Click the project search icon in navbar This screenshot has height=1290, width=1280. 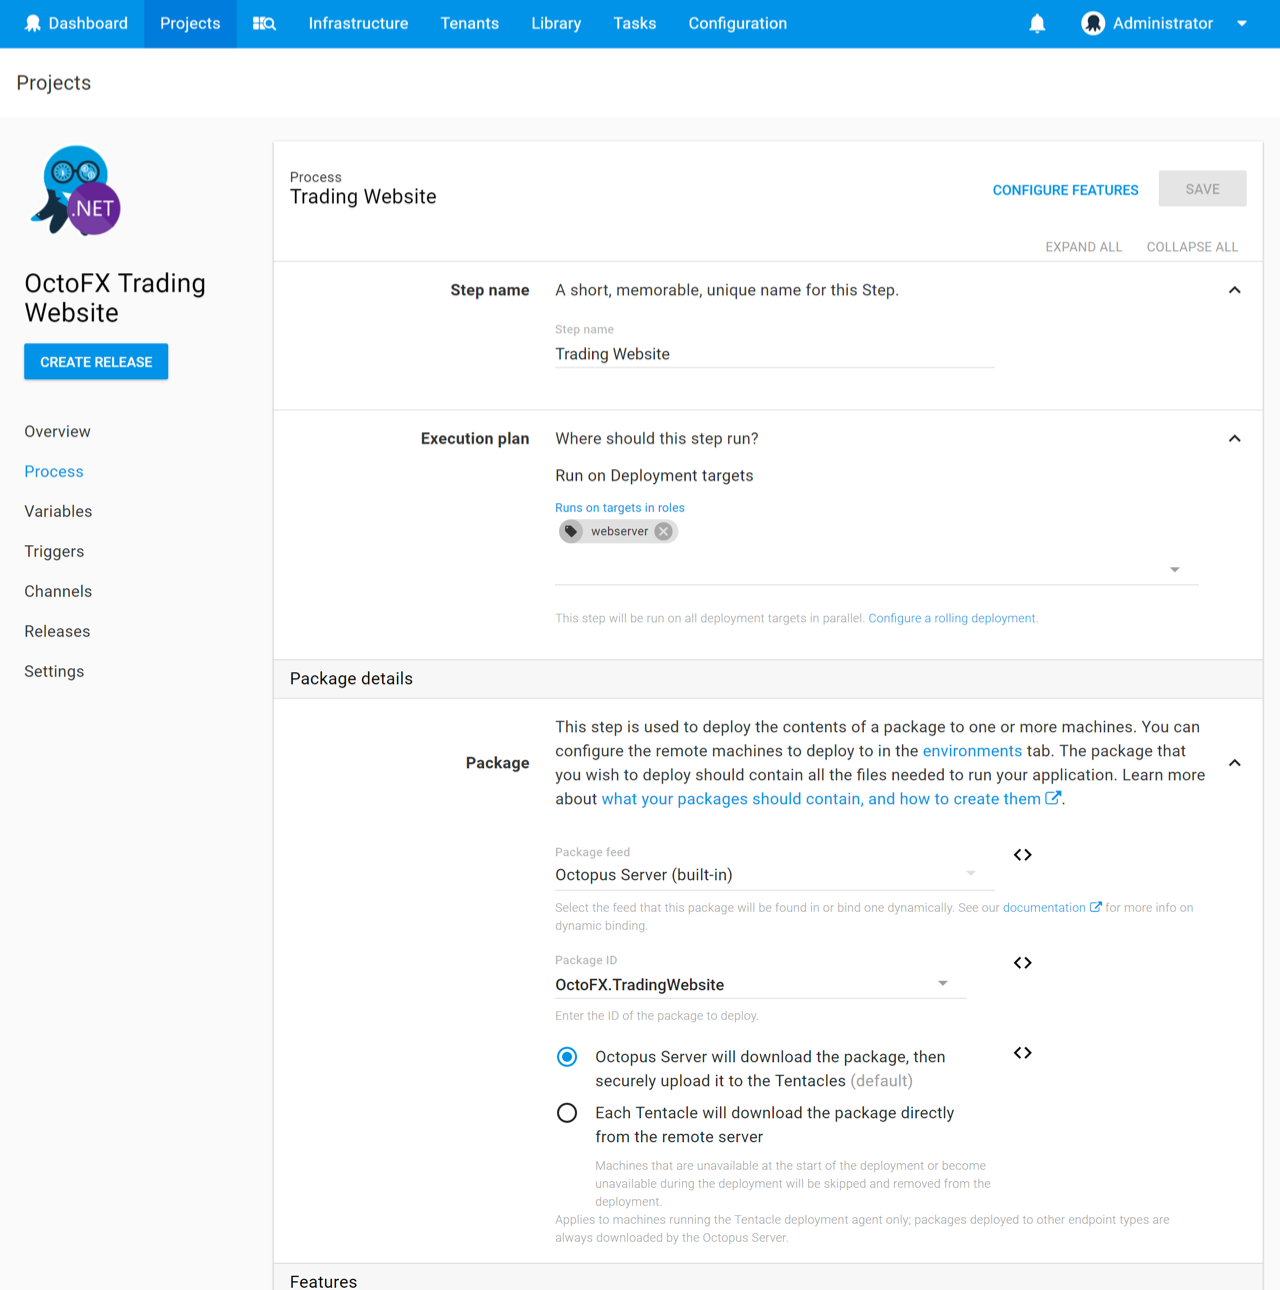pos(264,24)
